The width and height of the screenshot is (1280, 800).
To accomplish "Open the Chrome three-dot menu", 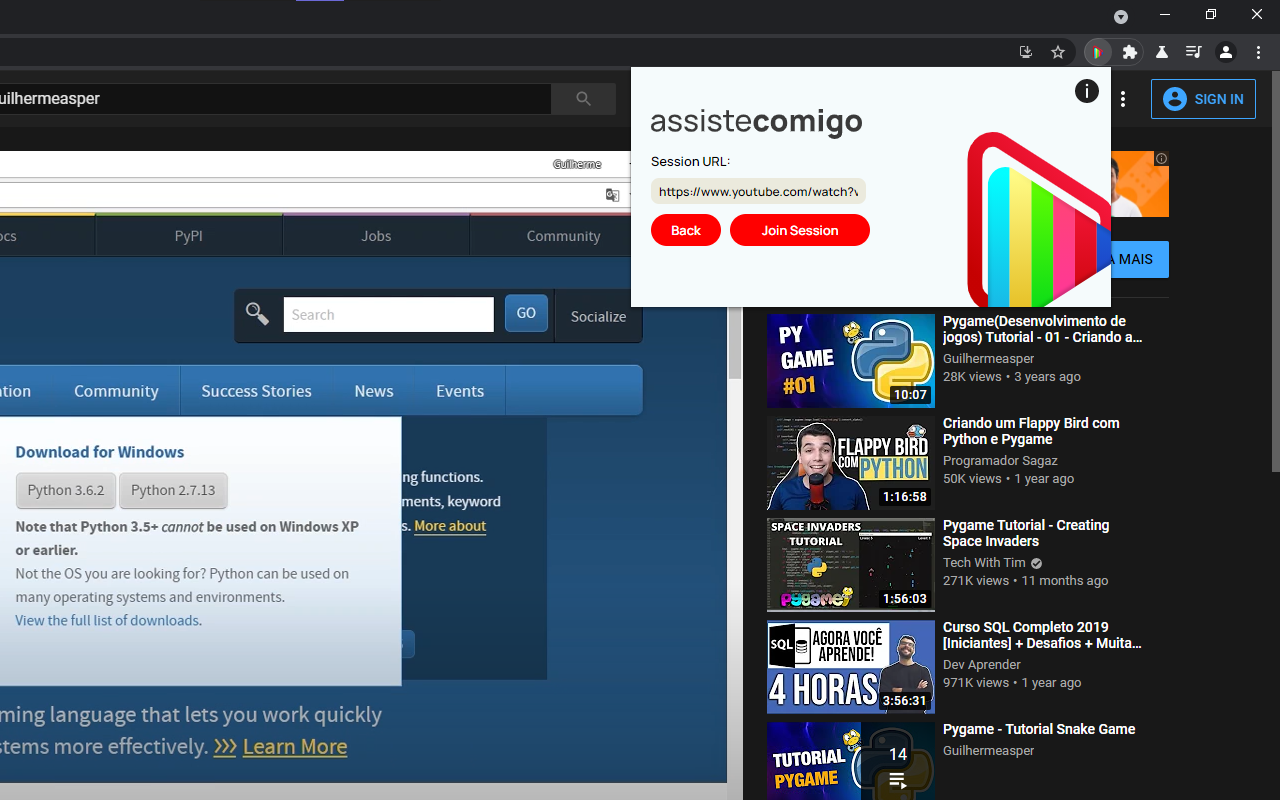I will pos(1259,52).
